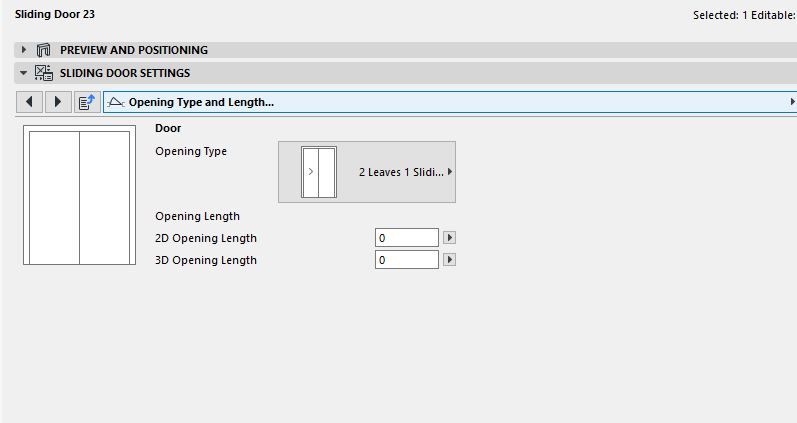Expand the Preview and Positioning panel triangle
797x423 pixels.
[24, 50]
